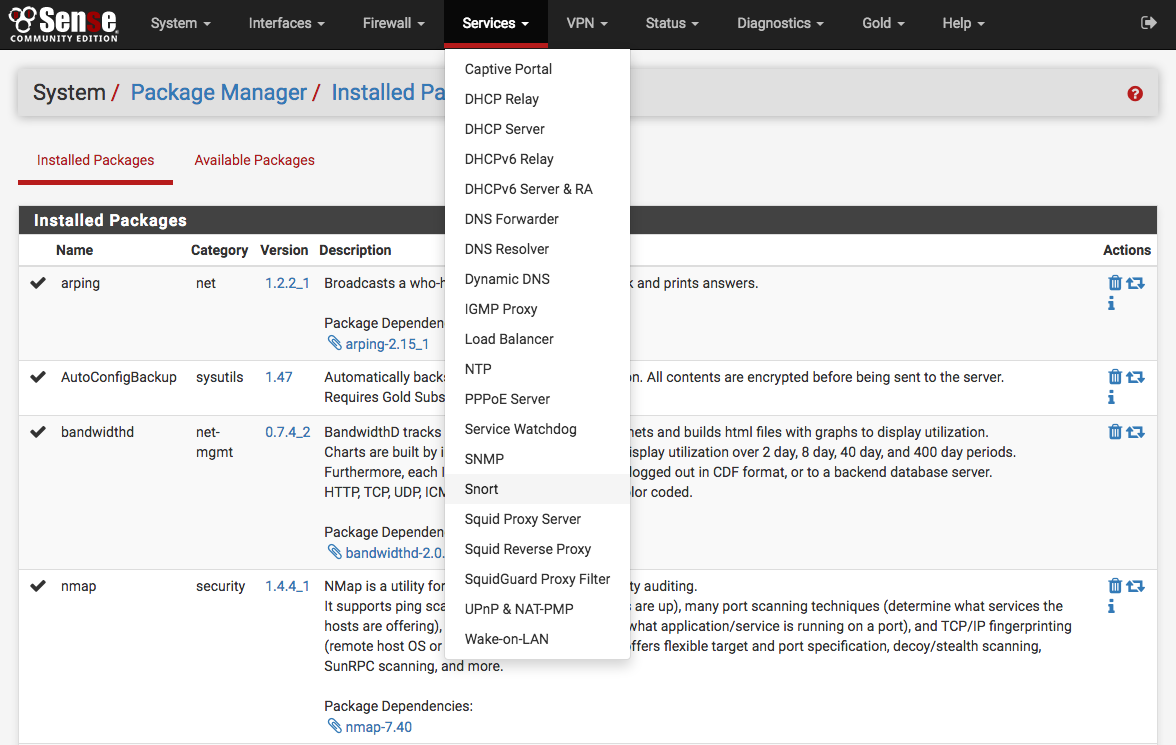Image resolution: width=1176 pixels, height=745 pixels.
Task: Delete the arping package
Action: (1115, 283)
